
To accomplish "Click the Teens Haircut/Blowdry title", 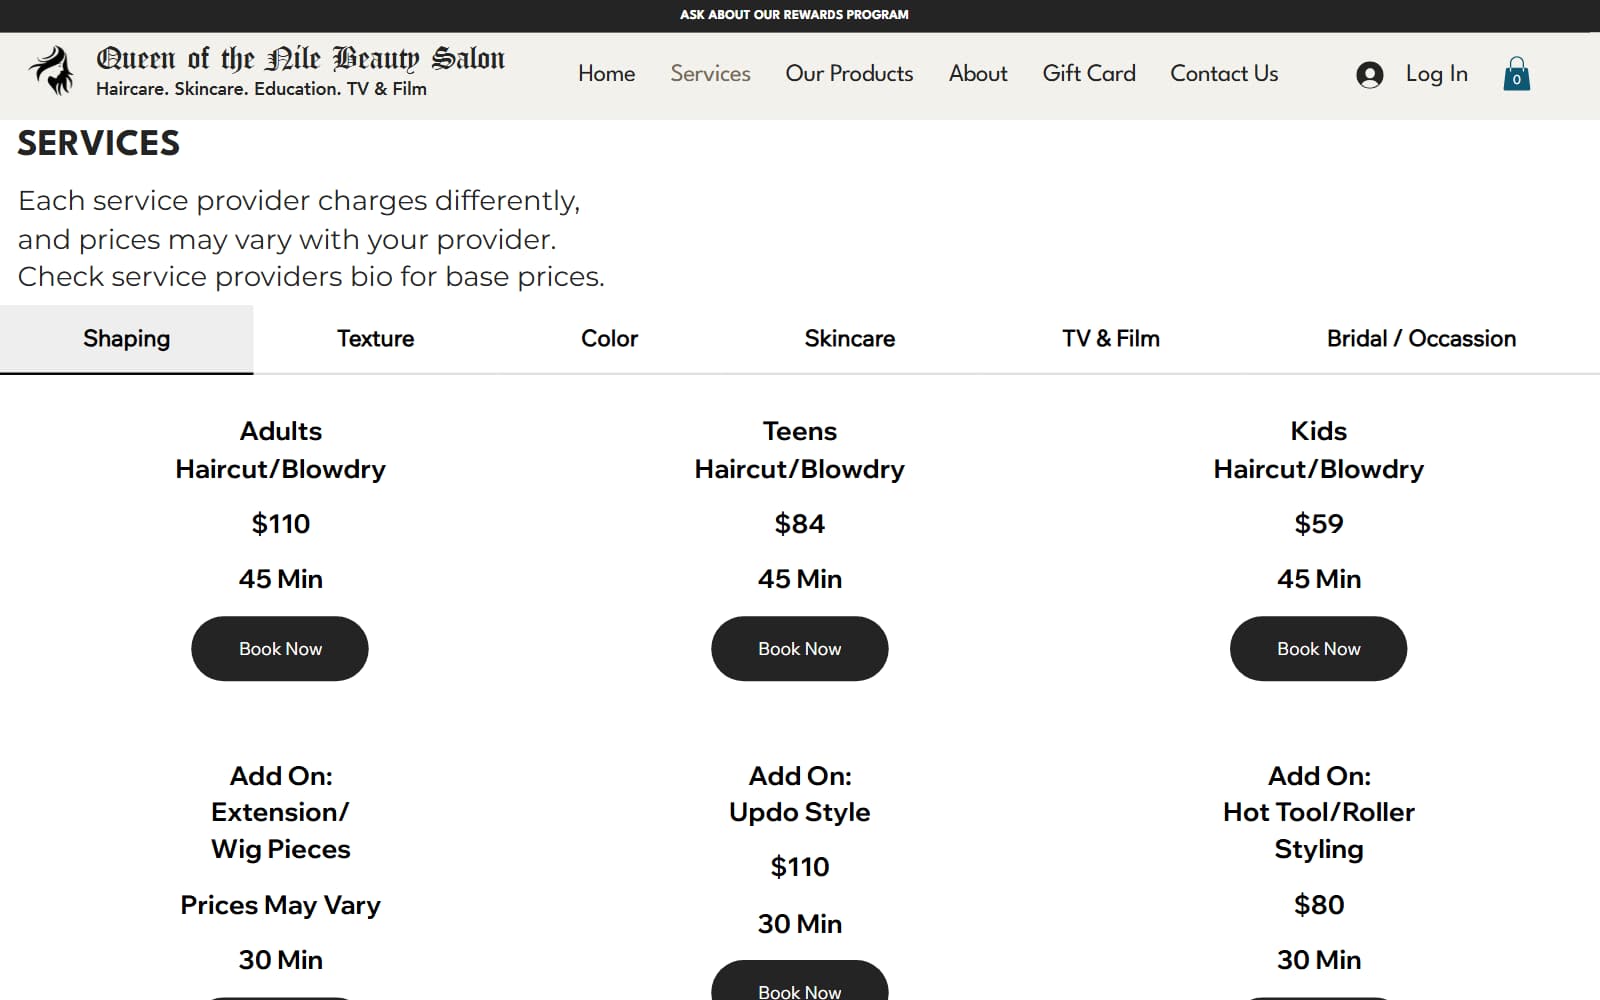I will click(800, 450).
